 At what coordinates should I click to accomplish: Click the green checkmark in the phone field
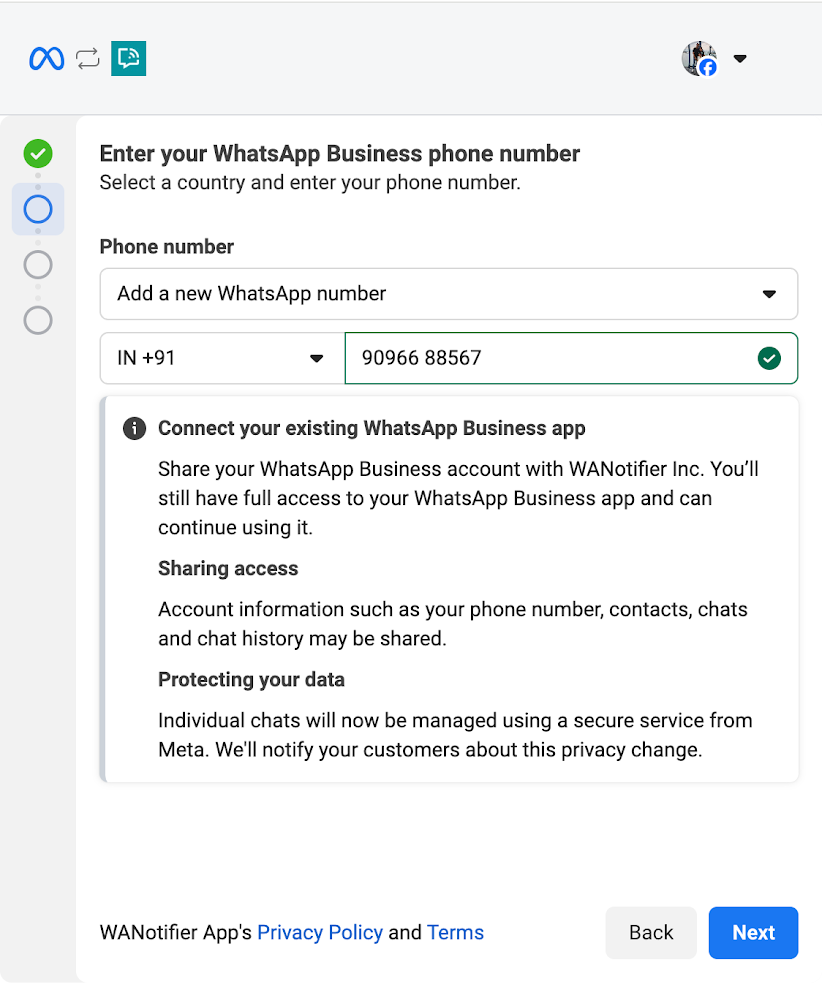(x=768, y=358)
